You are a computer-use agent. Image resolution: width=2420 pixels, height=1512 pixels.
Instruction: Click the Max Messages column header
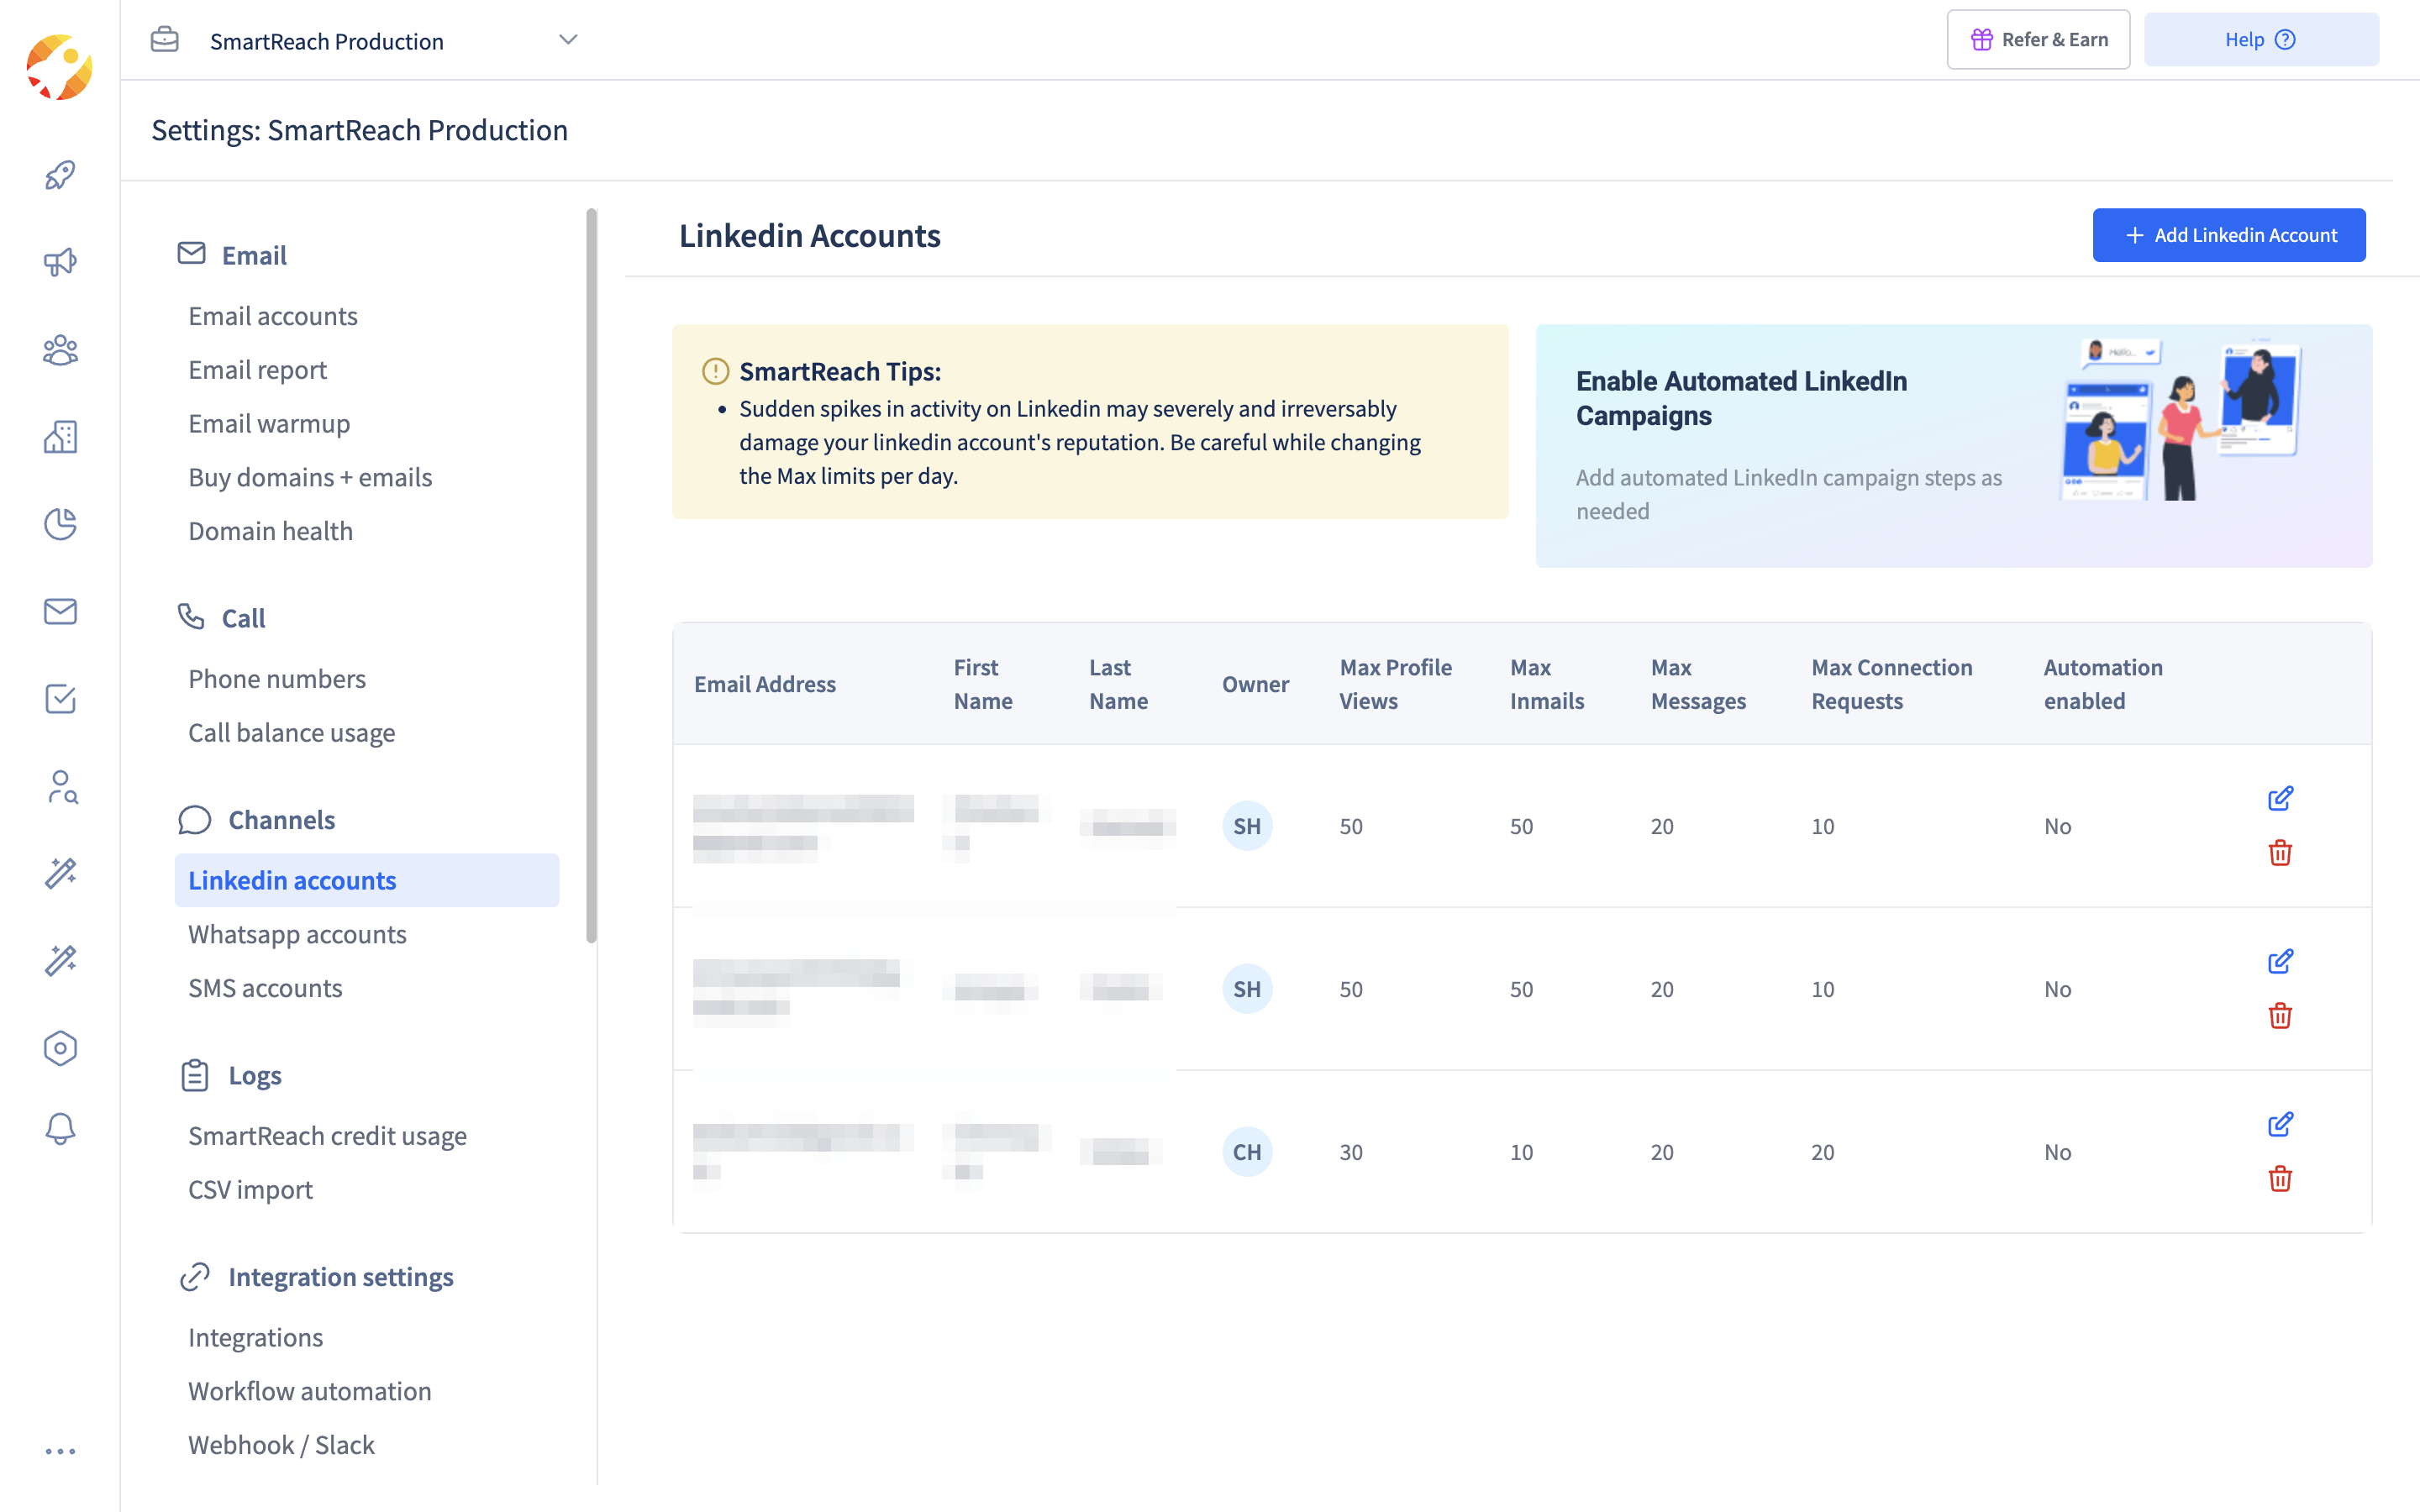pos(1698,684)
